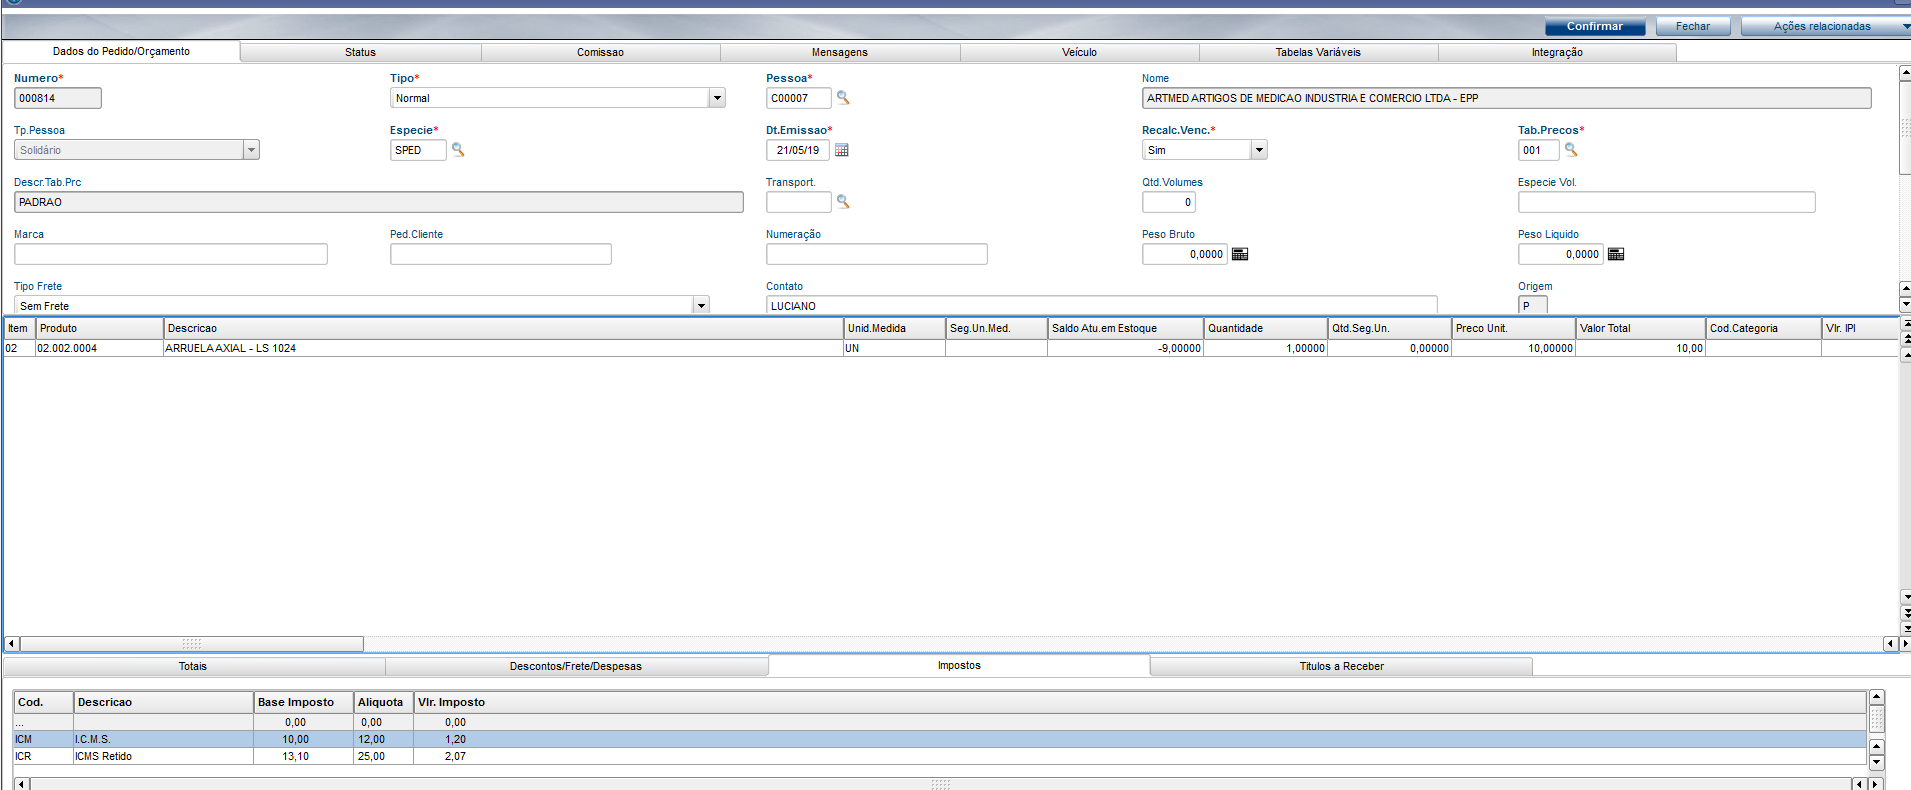Click the items grid scroll left arrow
The image size is (1911, 790).
(12, 644)
